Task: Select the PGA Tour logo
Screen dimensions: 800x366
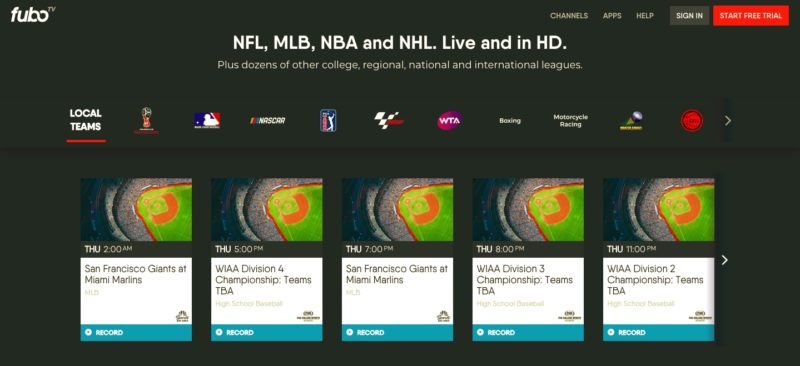Action: tap(328, 120)
